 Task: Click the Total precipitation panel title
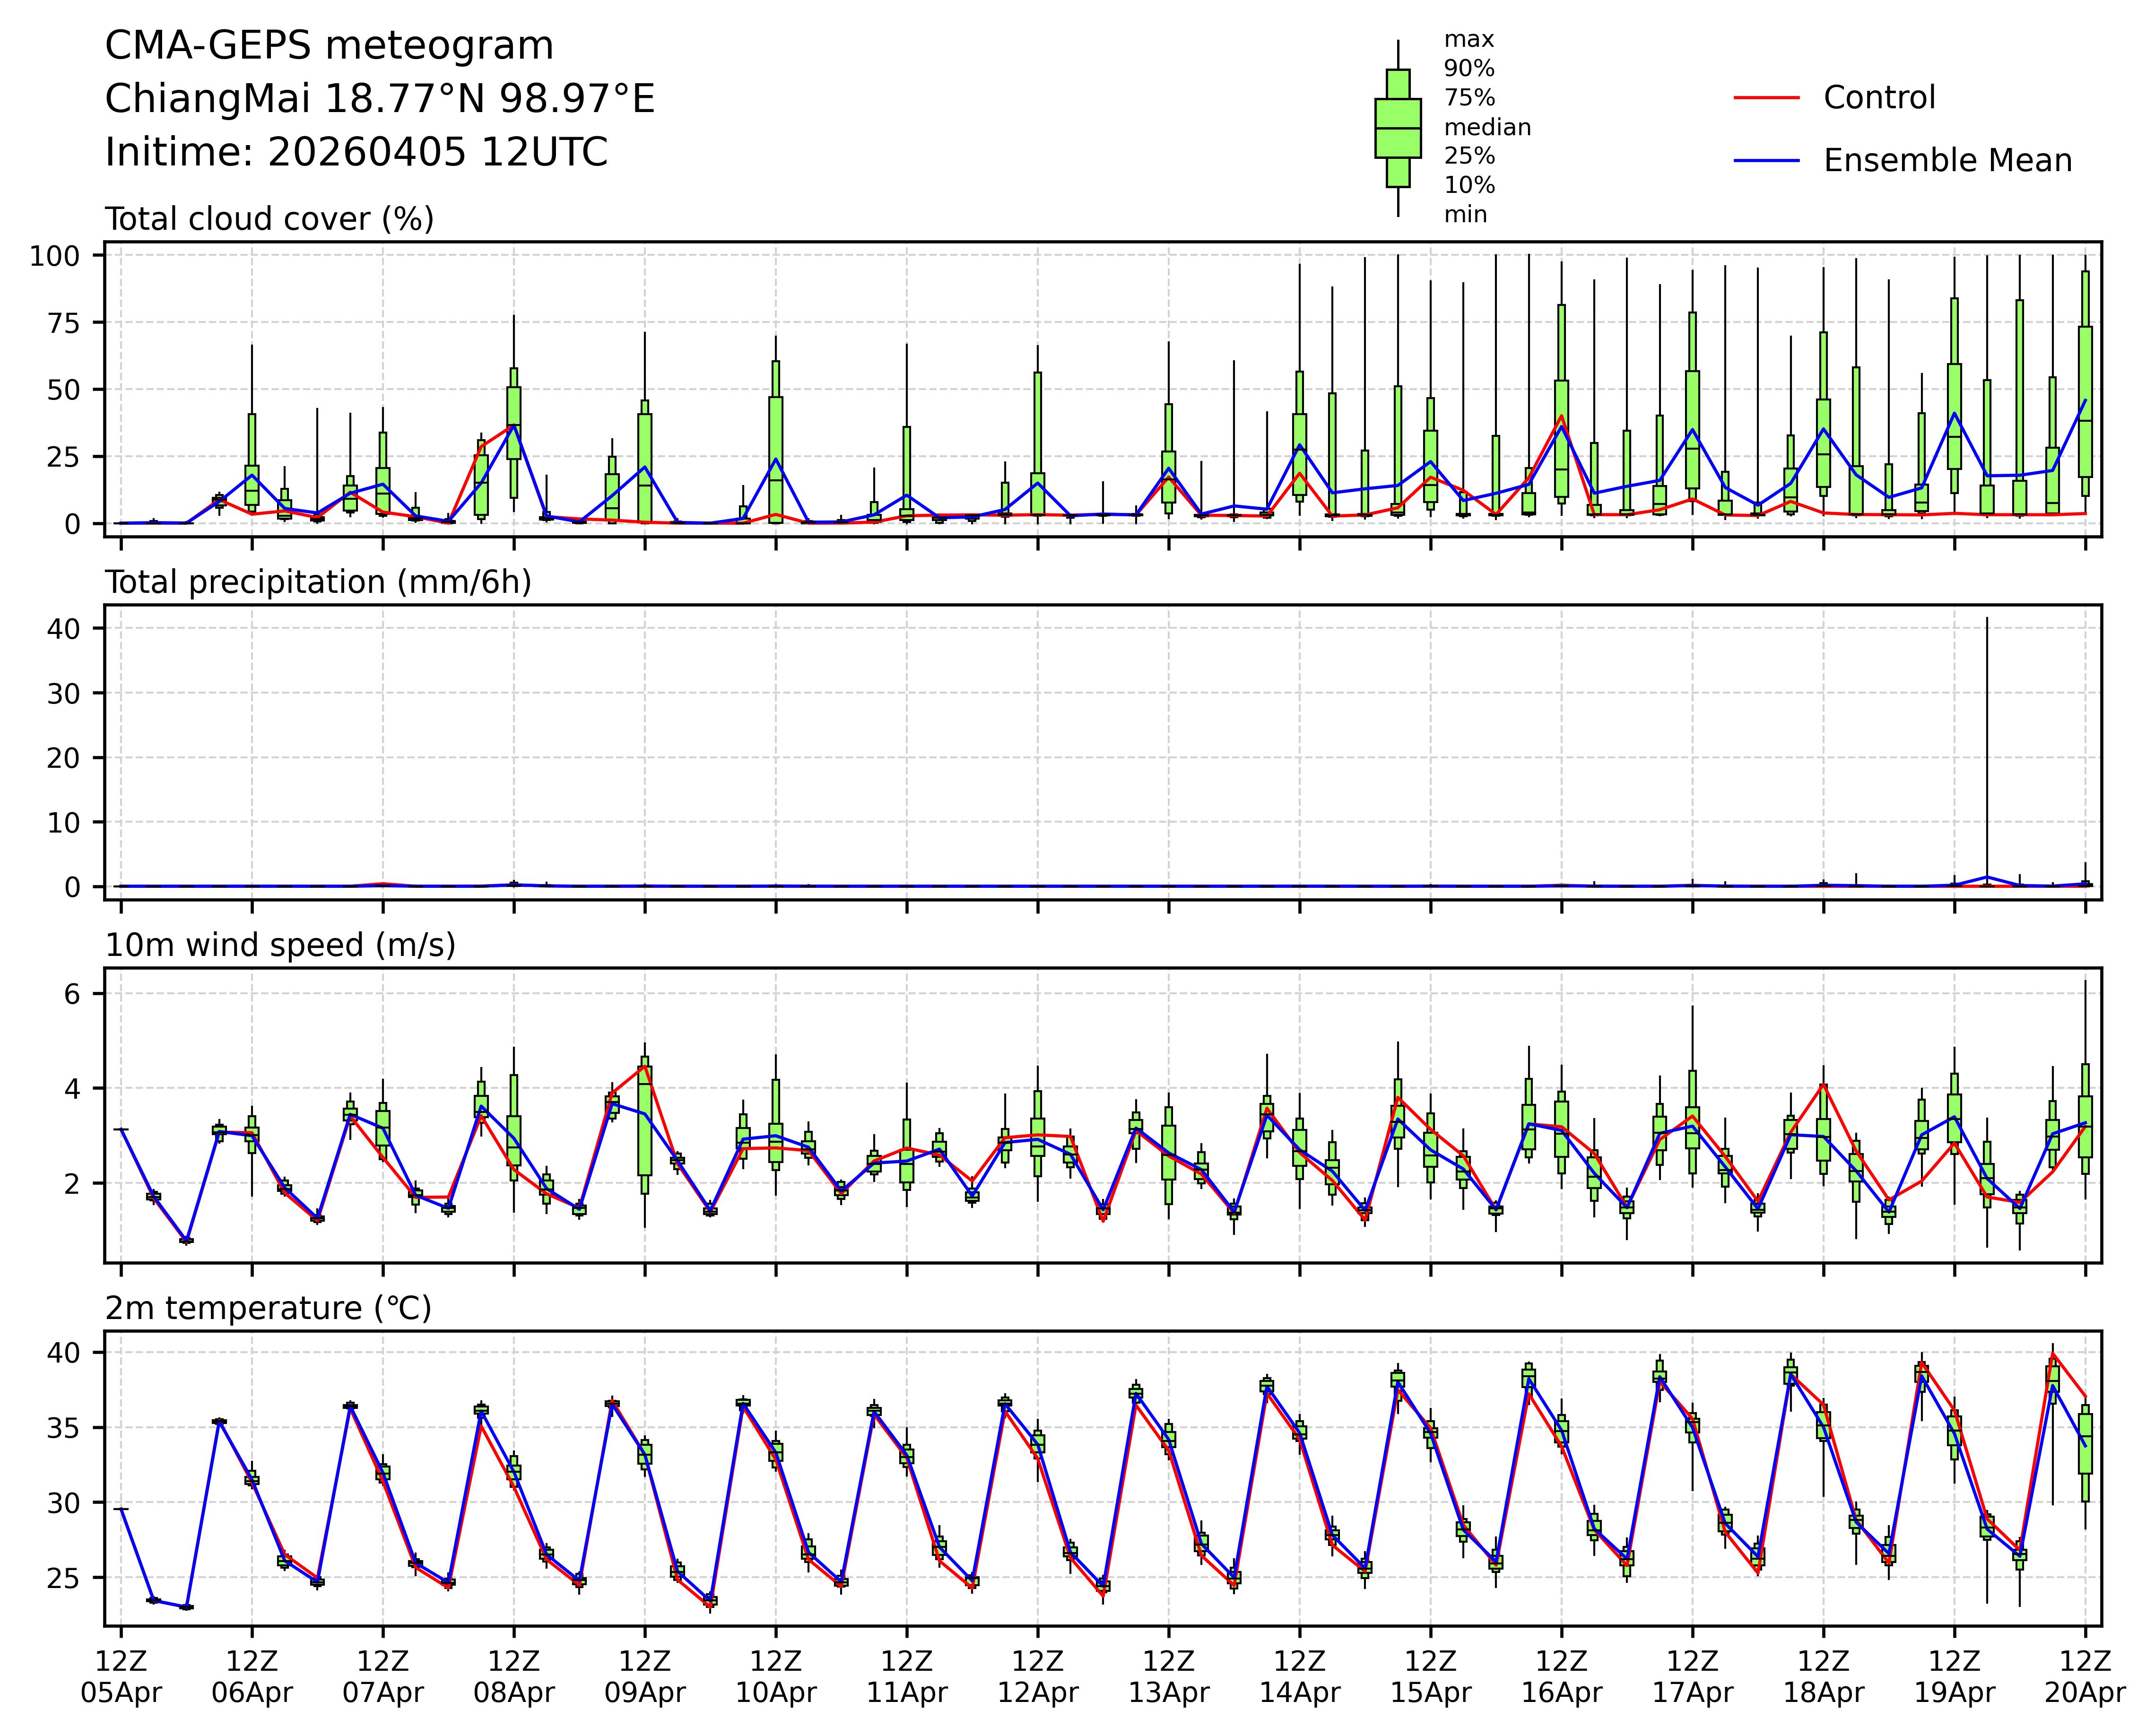318,582
